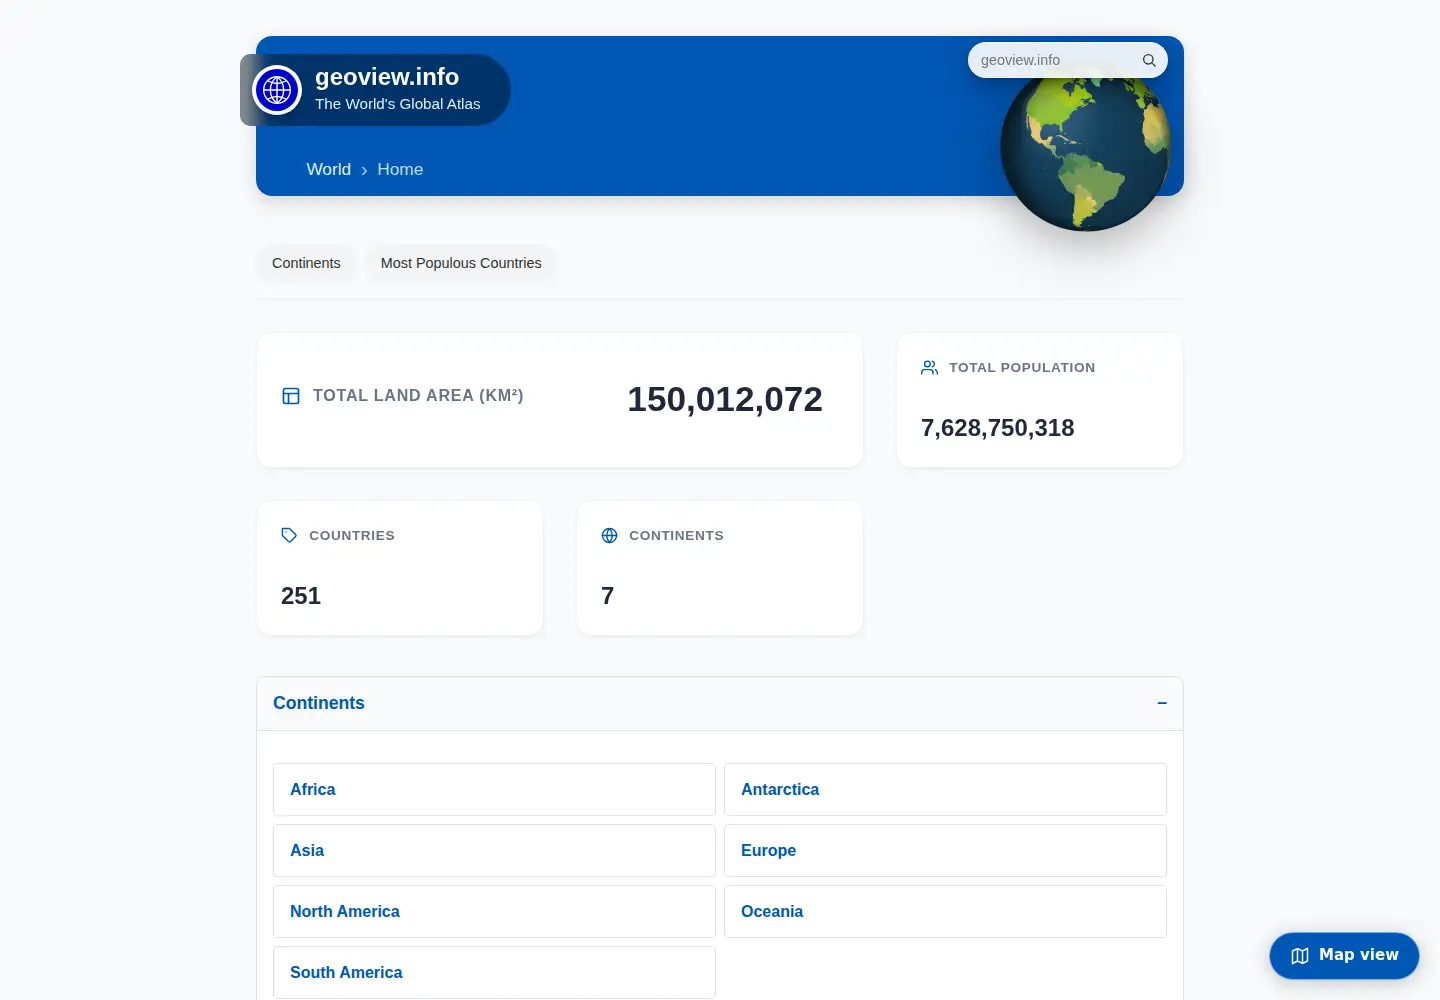Select the Most Populous Countries tab
The image size is (1440, 1000).
point(461,263)
